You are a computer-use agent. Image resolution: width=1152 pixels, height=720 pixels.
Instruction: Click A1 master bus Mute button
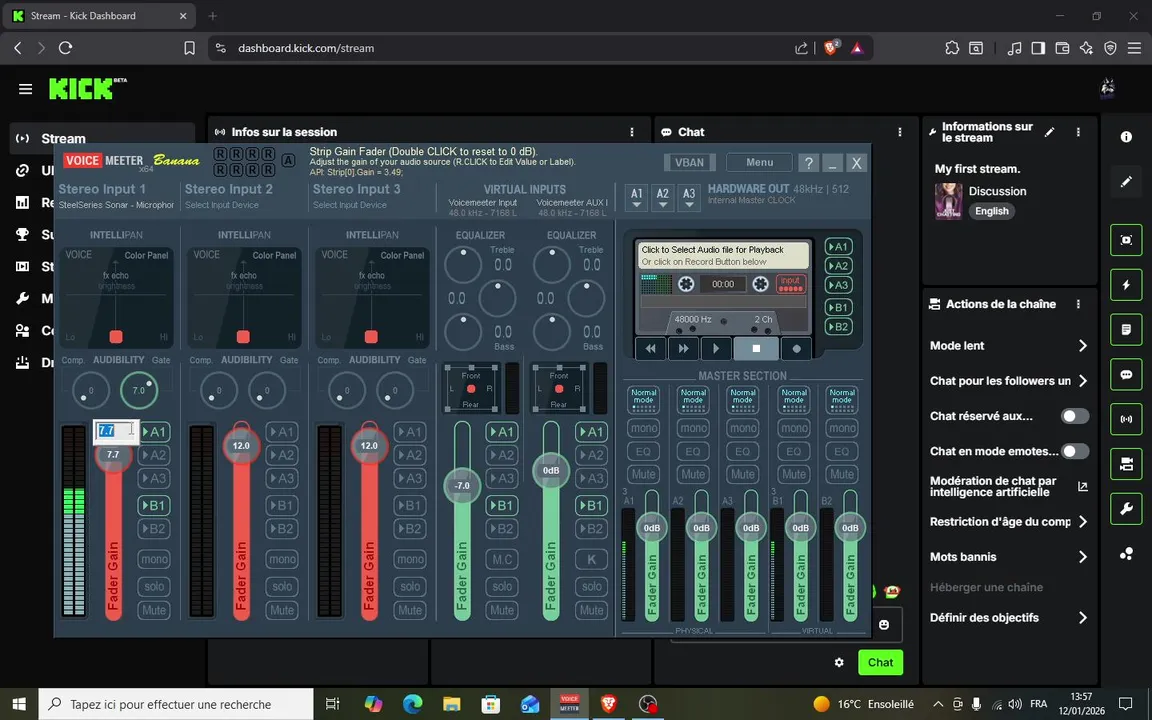(644, 474)
